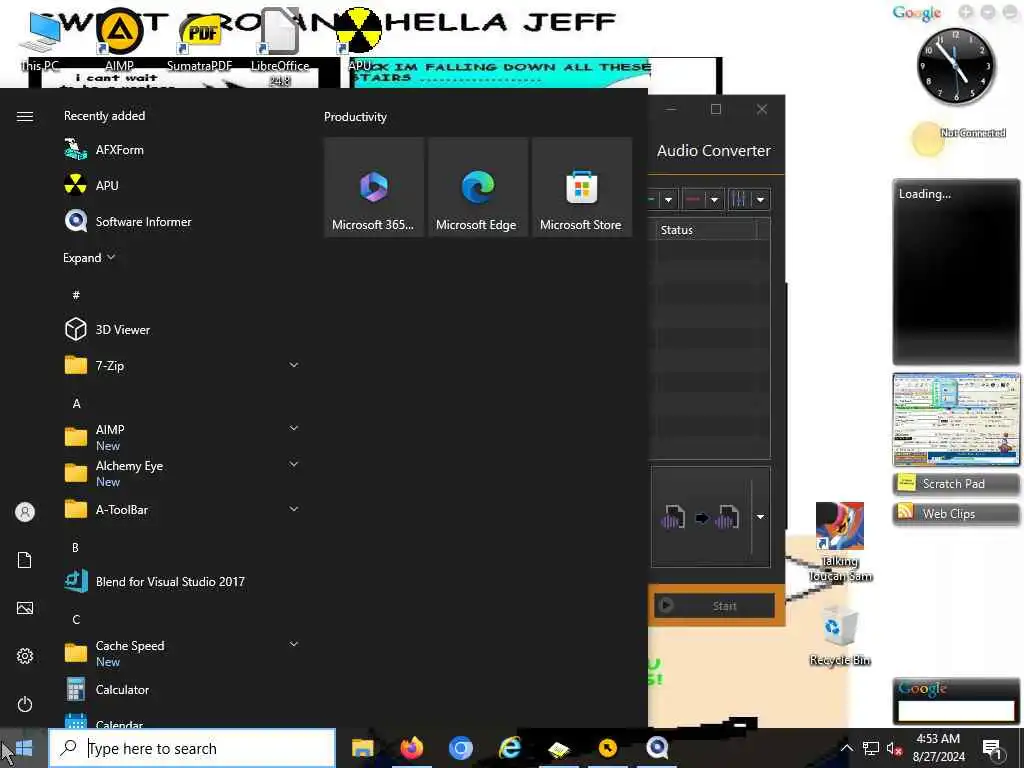Focus the Type here to search box
1024x768 pixels.
tap(192, 748)
